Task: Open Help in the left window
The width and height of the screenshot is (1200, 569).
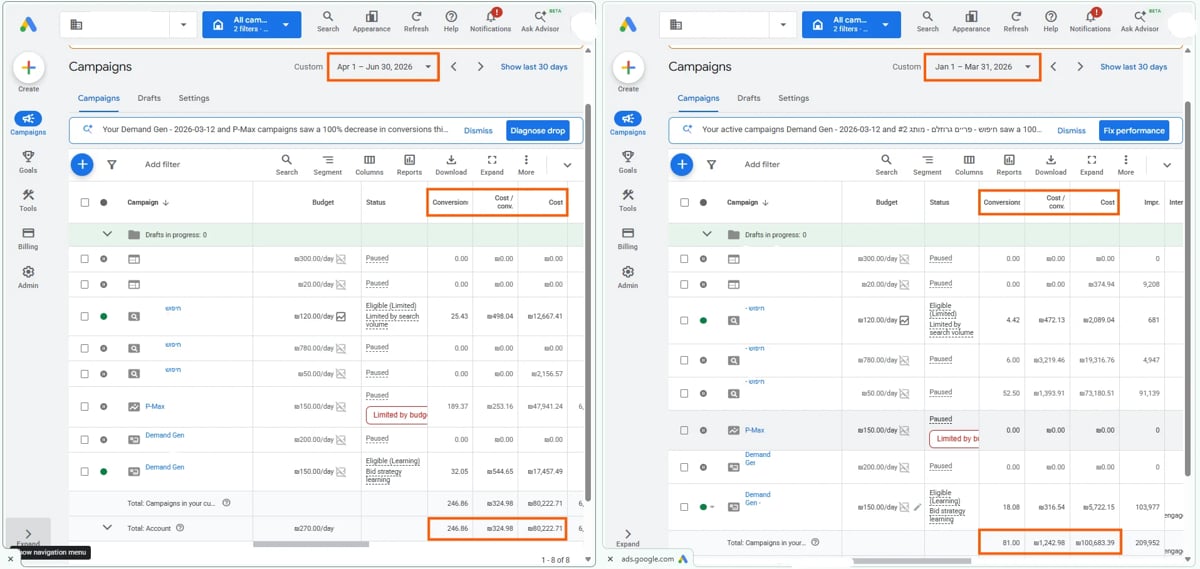Action: coord(451,21)
